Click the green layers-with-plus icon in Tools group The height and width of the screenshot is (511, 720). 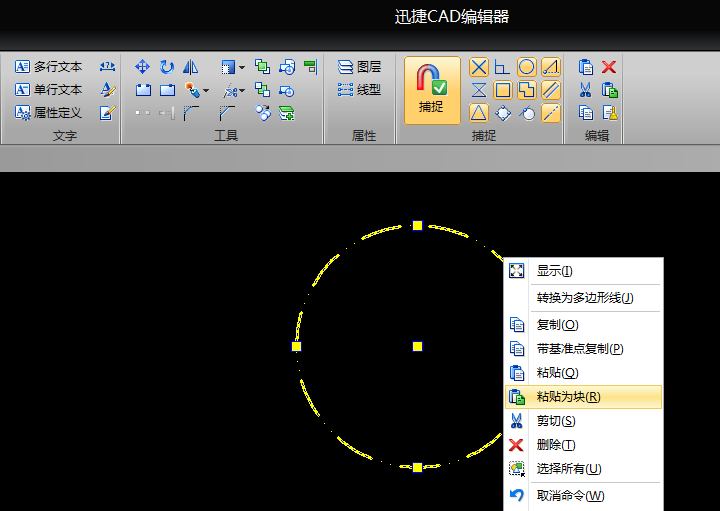click(287, 112)
